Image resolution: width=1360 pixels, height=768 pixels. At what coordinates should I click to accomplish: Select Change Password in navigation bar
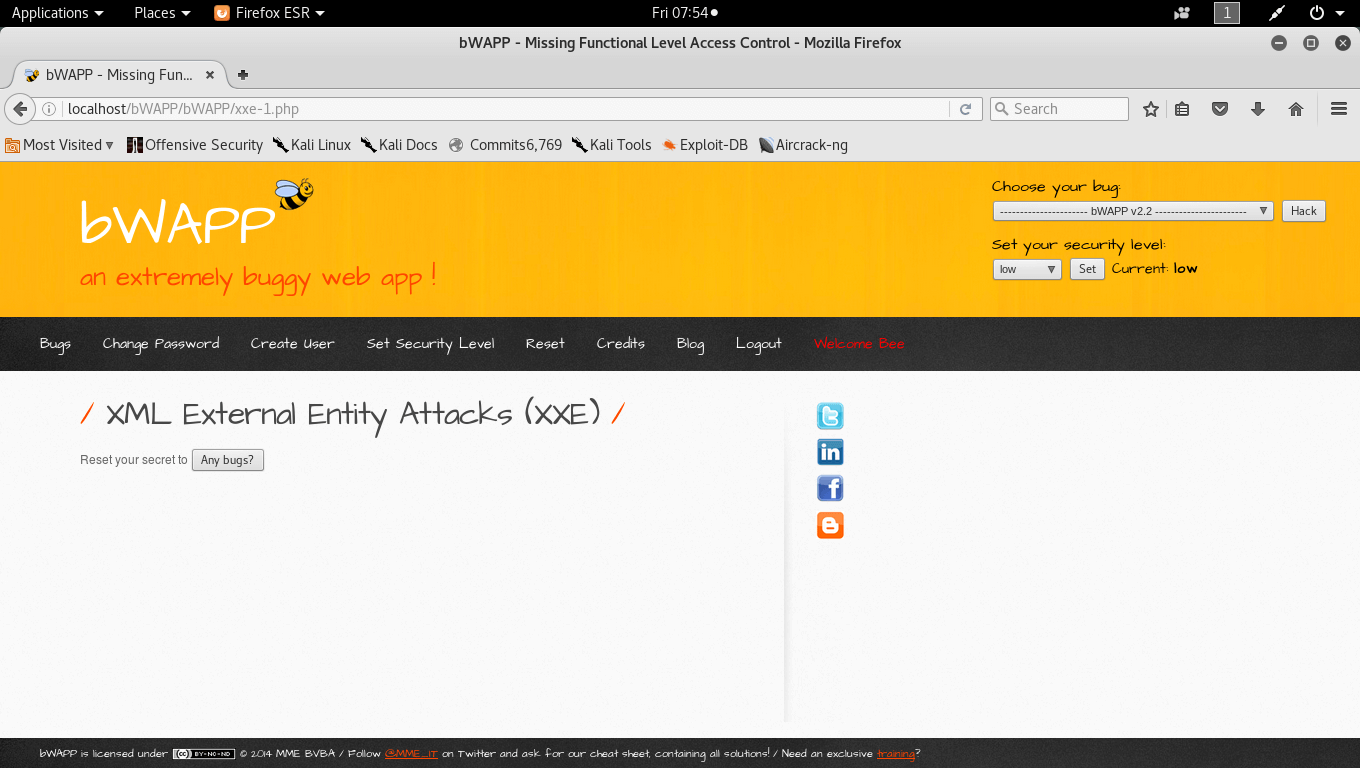click(161, 343)
